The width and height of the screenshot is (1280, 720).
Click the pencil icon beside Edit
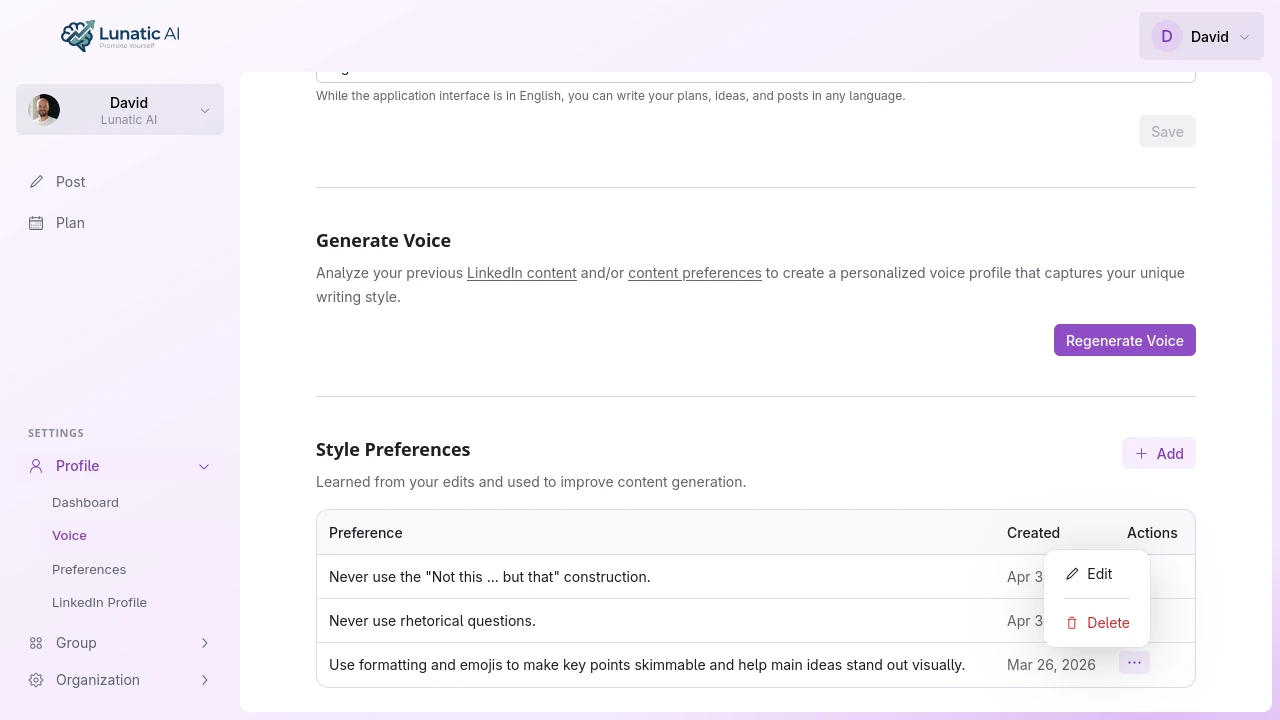pos(1072,574)
